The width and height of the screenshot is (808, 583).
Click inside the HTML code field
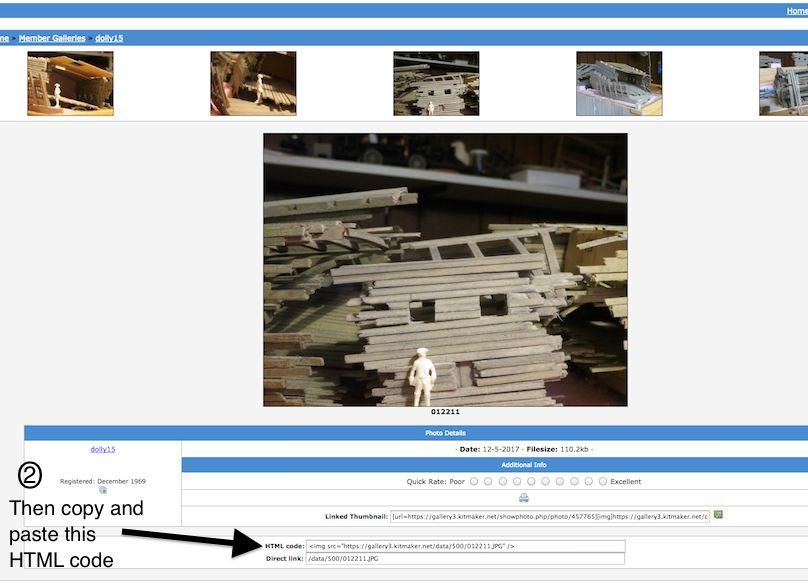pyautogui.click(x=465, y=546)
